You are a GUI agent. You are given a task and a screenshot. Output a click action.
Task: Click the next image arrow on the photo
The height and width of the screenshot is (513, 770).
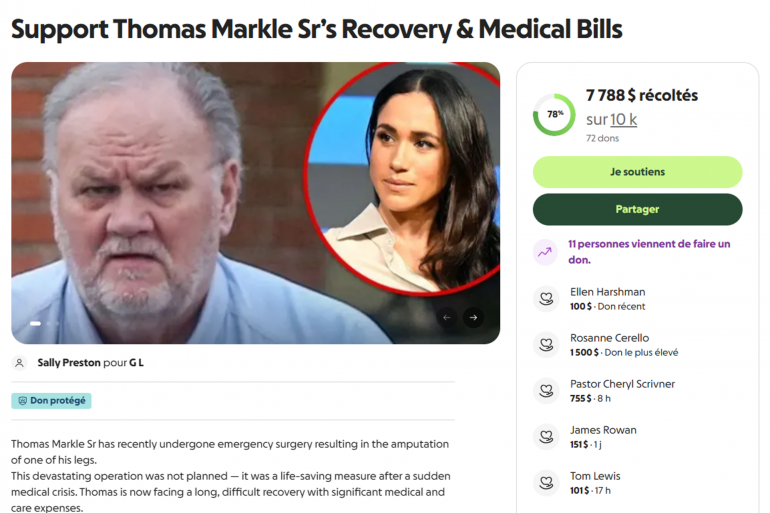473,318
